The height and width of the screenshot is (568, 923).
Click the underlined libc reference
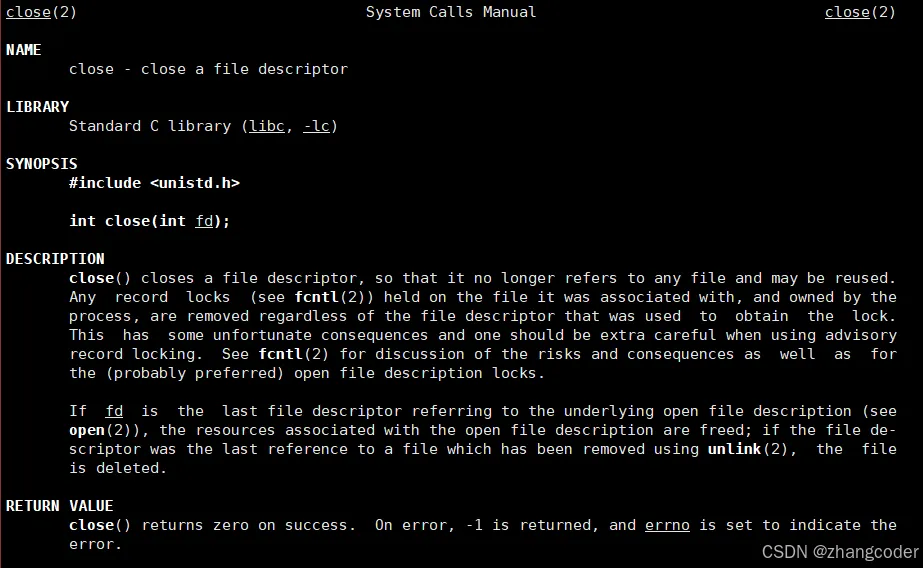[x=267, y=126]
